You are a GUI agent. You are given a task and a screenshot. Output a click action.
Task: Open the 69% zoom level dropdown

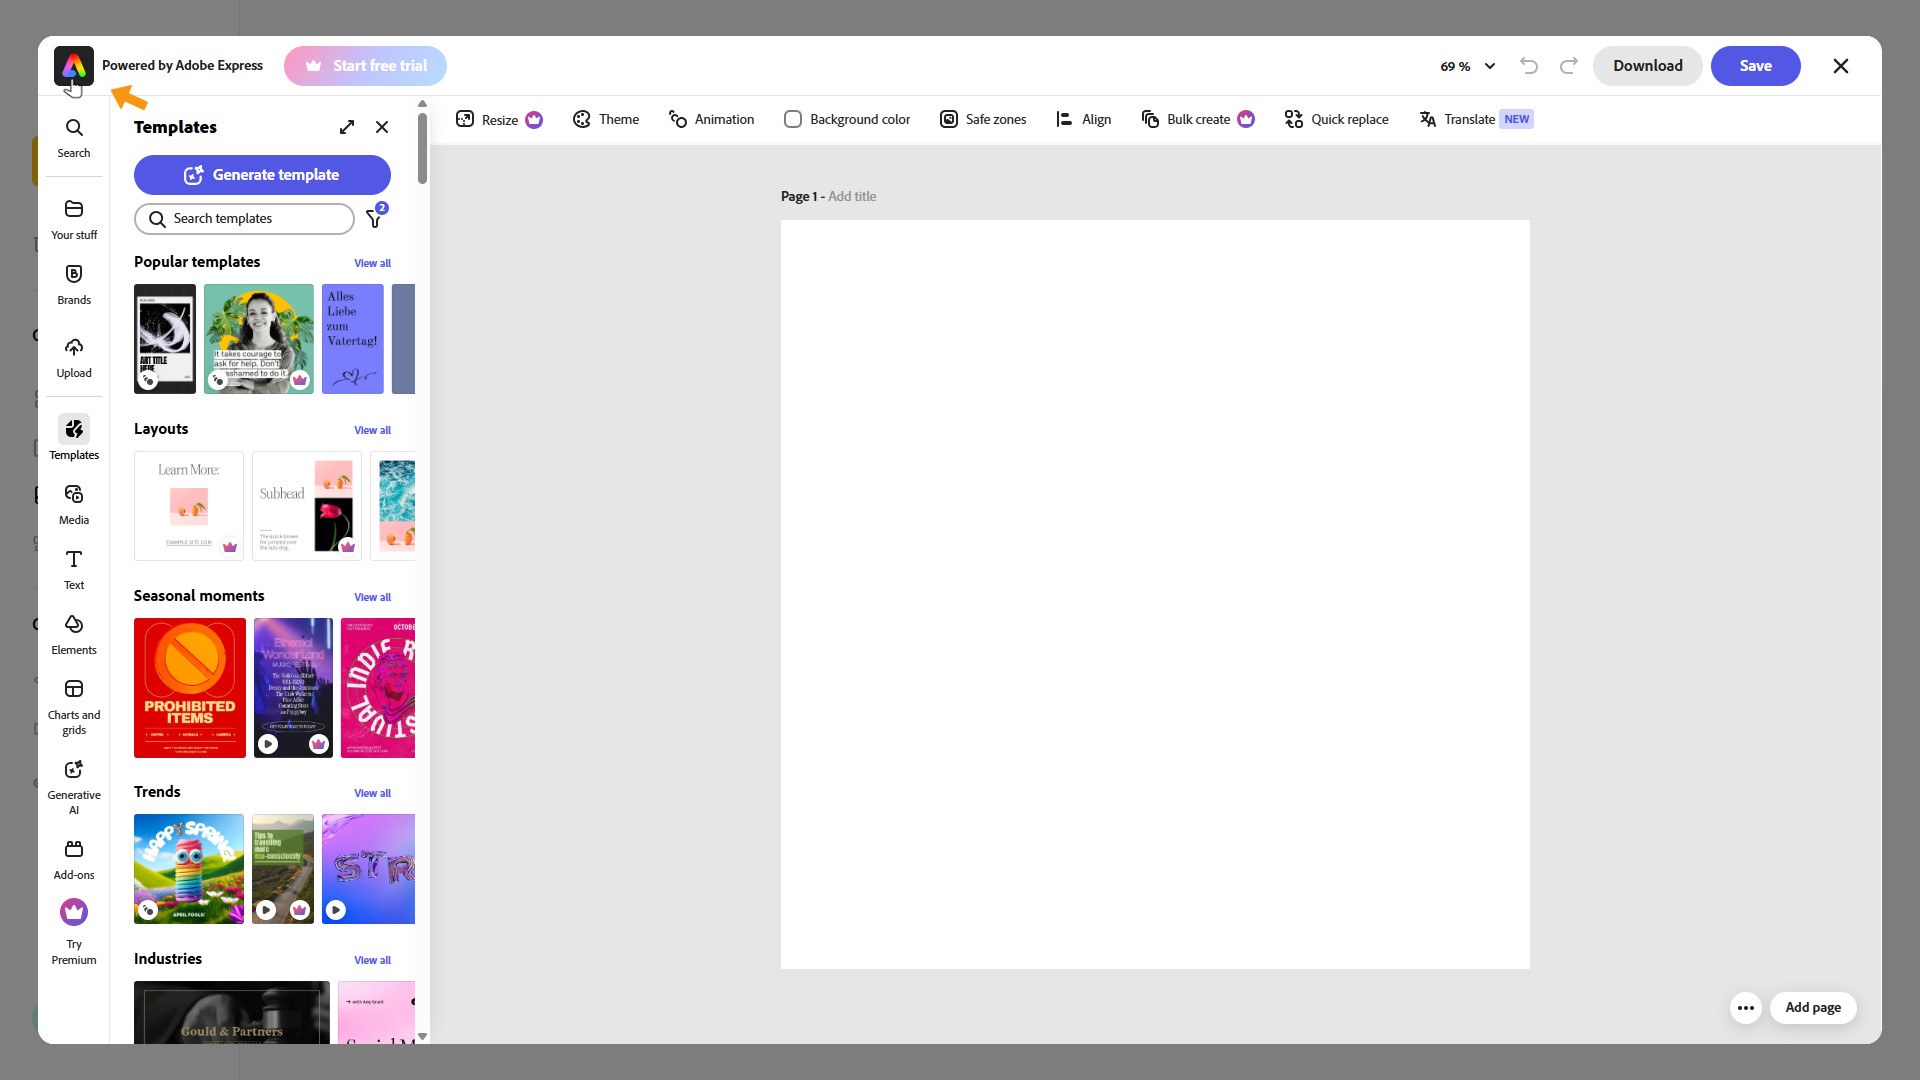pos(1467,66)
